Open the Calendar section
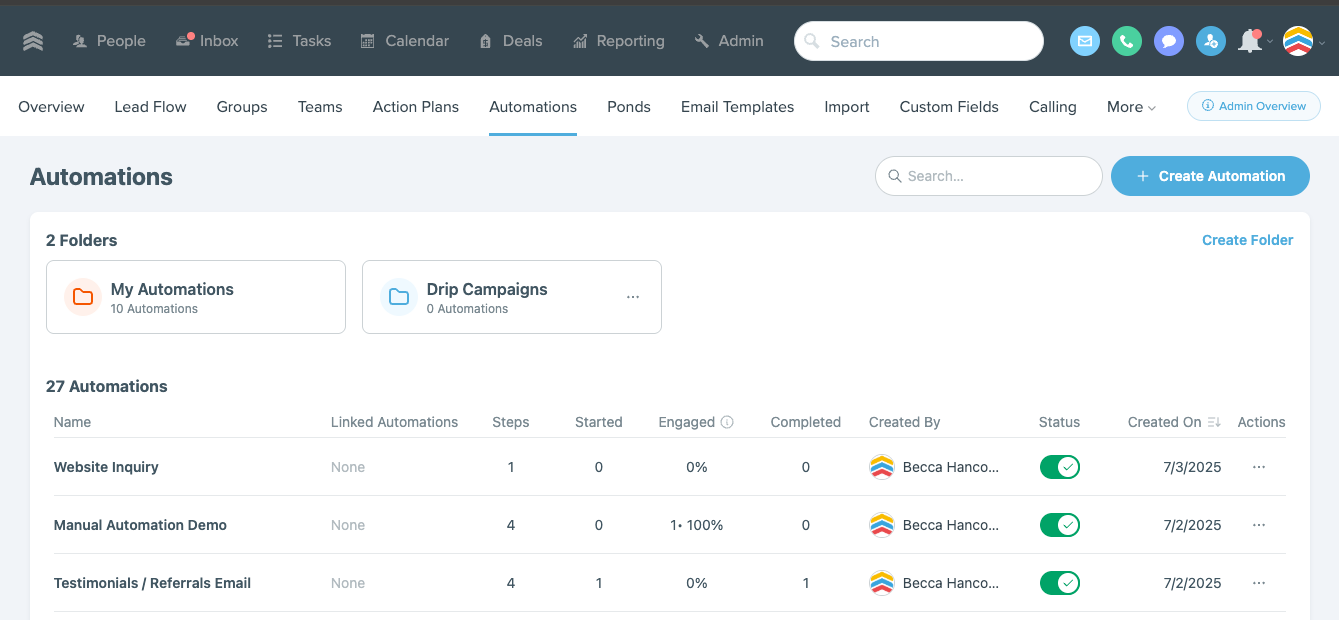This screenshot has width=1339, height=620. [x=404, y=41]
